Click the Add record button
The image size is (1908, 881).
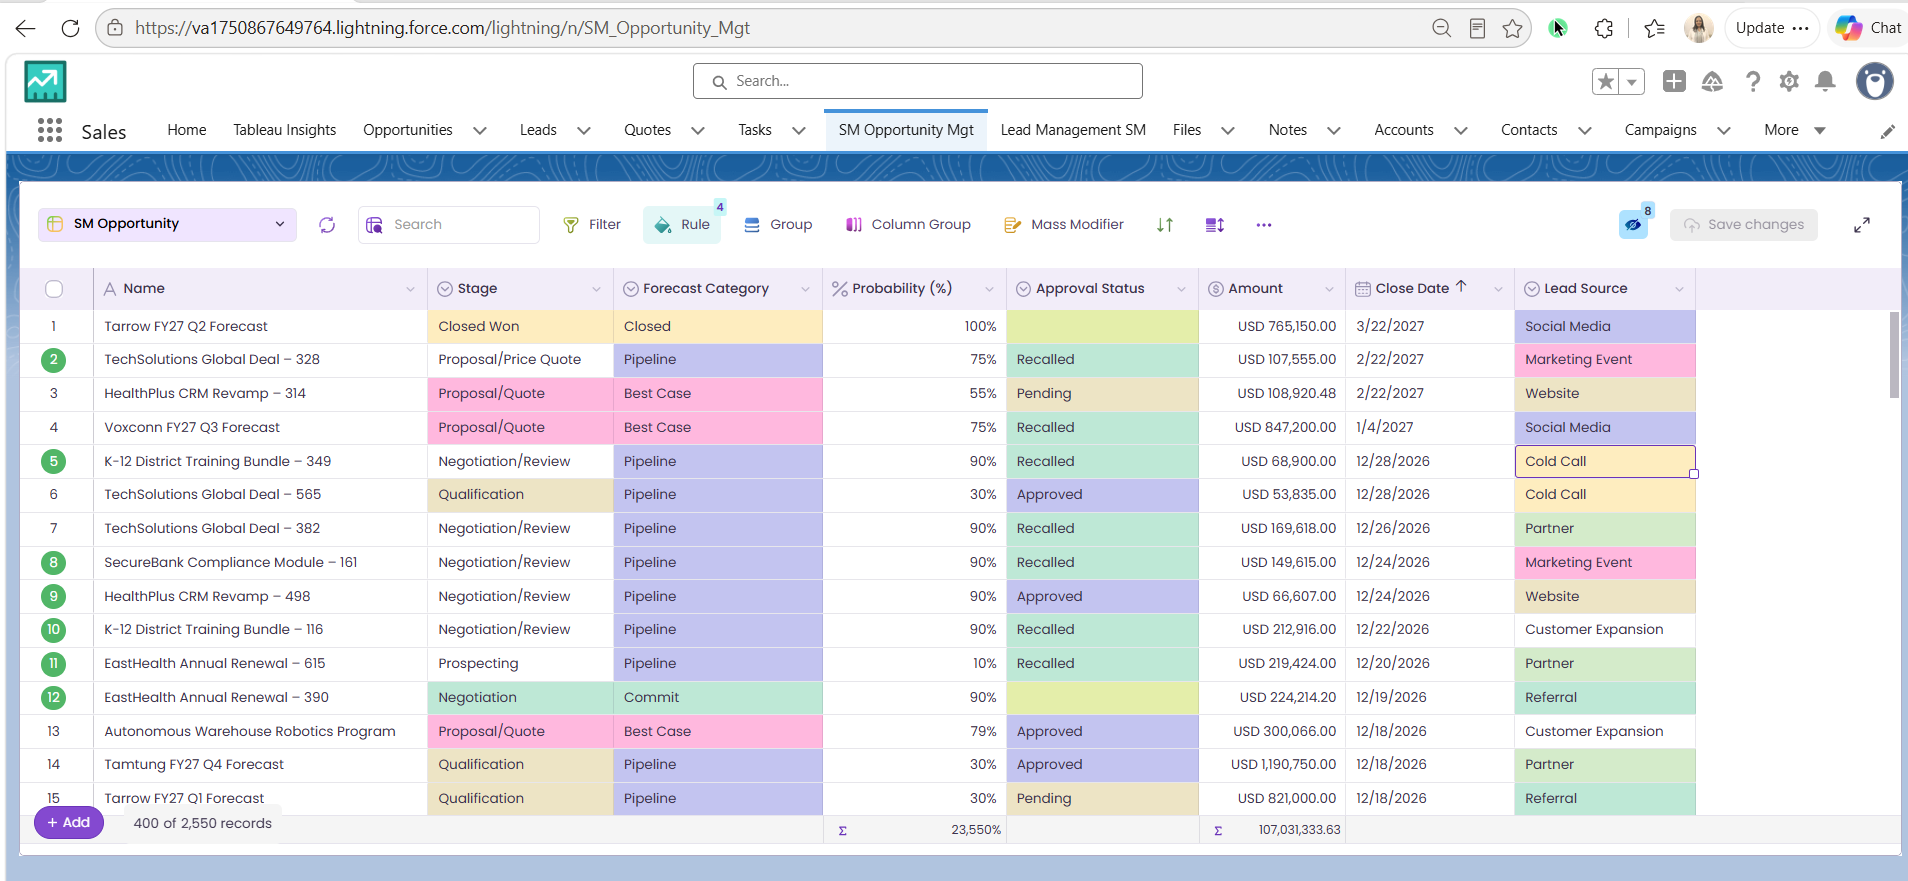(69, 822)
